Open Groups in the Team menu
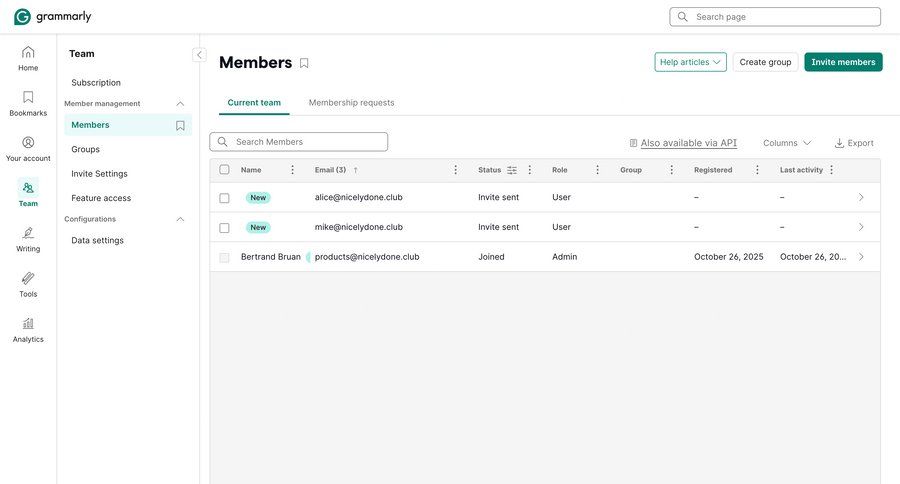This screenshot has width=900, height=484. pos(86,149)
